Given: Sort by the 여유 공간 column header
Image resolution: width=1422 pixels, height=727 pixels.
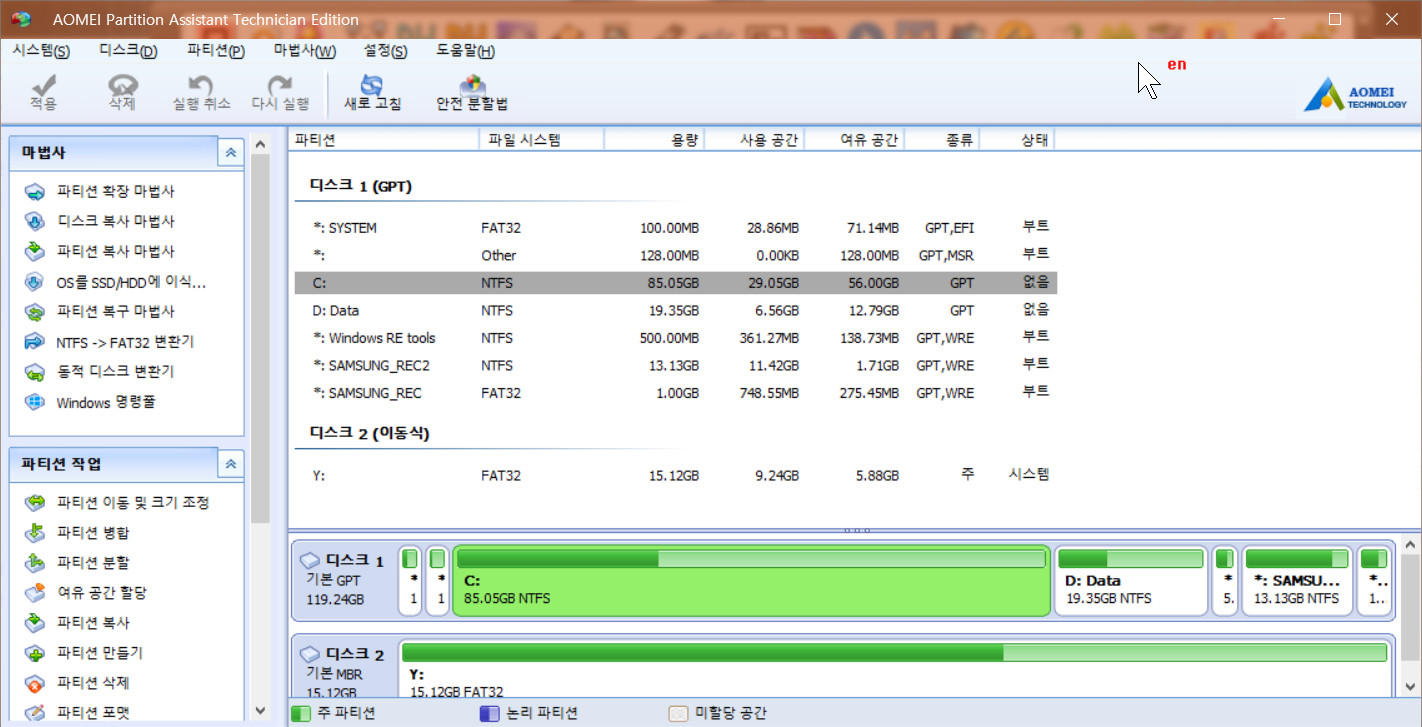Looking at the screenshot, I should tap(854, 140).
